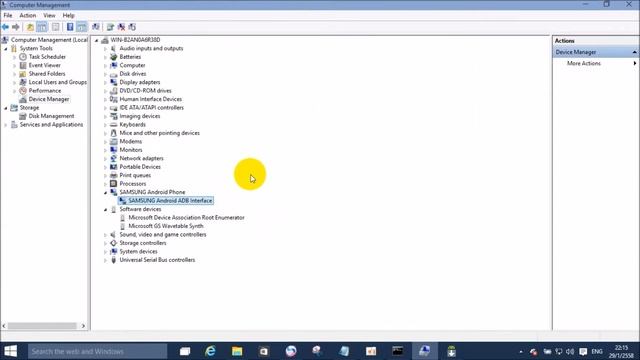Image resolution: width=640 pixels, height=360 pixels.
Task: Click left pane horizontal scrollbar right arrow
Action: pyautogui.click(x=83, y=326)
